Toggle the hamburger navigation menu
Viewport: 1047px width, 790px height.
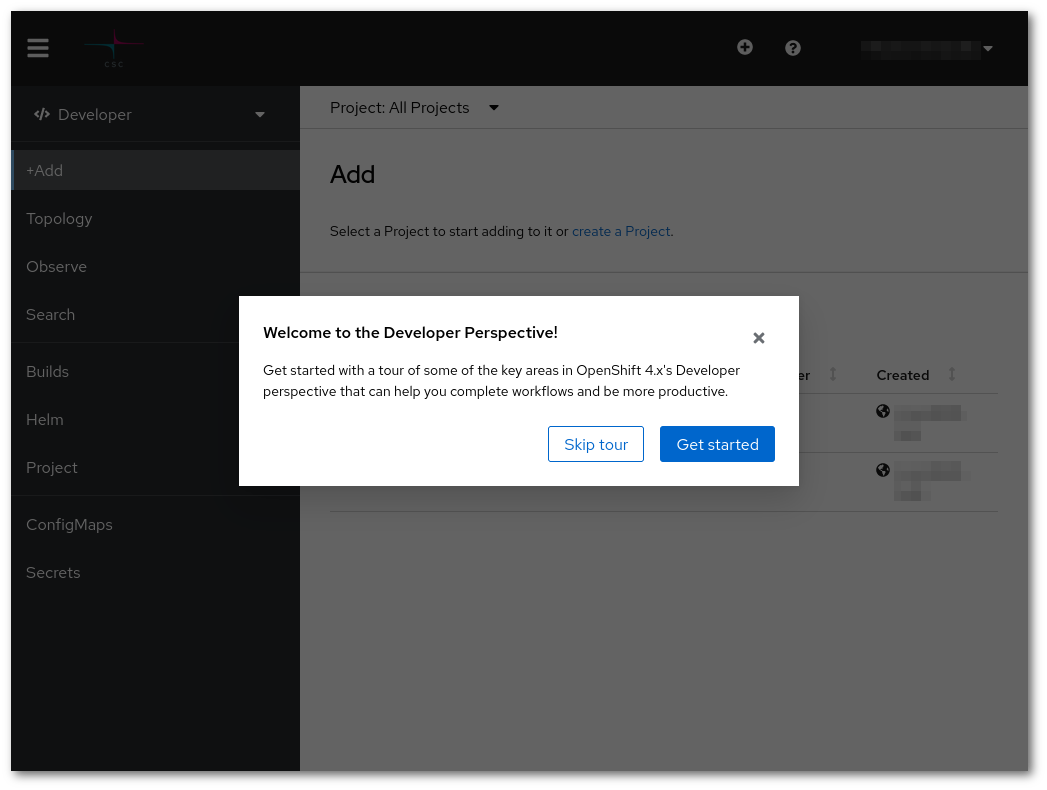click(x=38, y=48)
